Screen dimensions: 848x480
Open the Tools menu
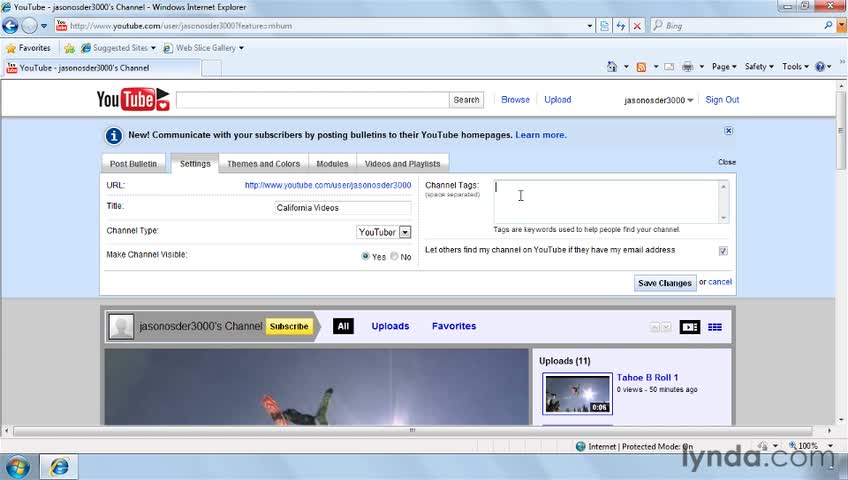point(795,66)
